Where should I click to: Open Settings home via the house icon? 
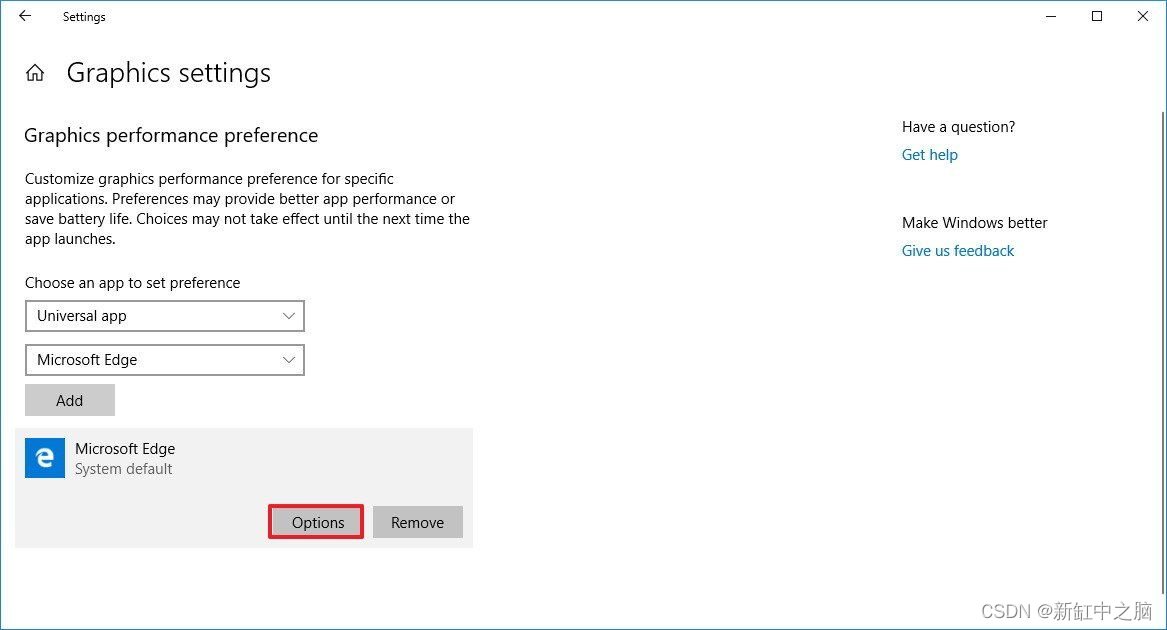pyautogui.click(x=35, y=73)
